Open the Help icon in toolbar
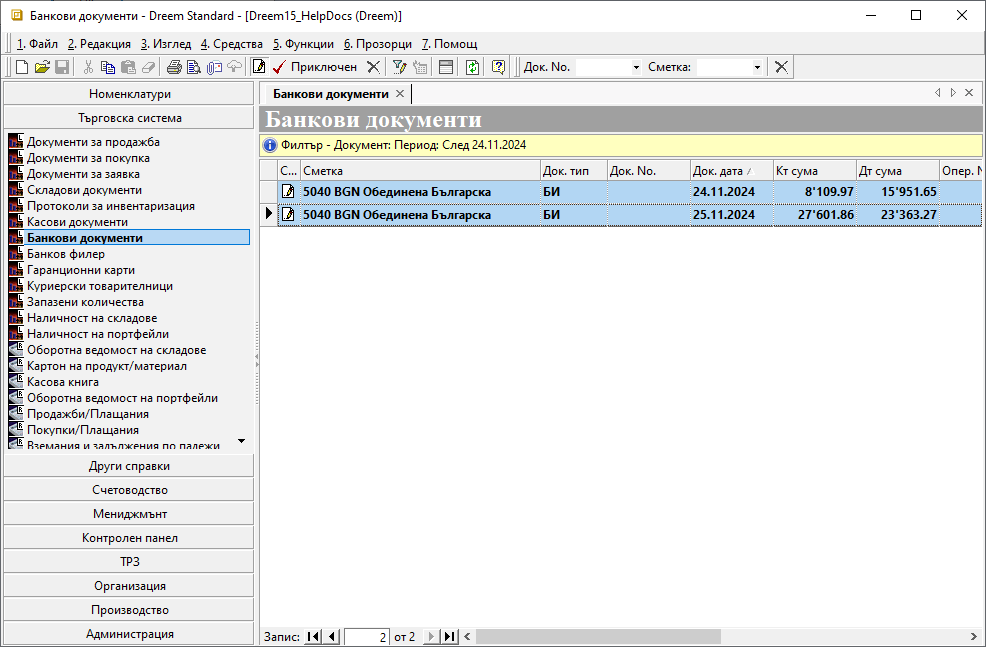 (498, 67)
